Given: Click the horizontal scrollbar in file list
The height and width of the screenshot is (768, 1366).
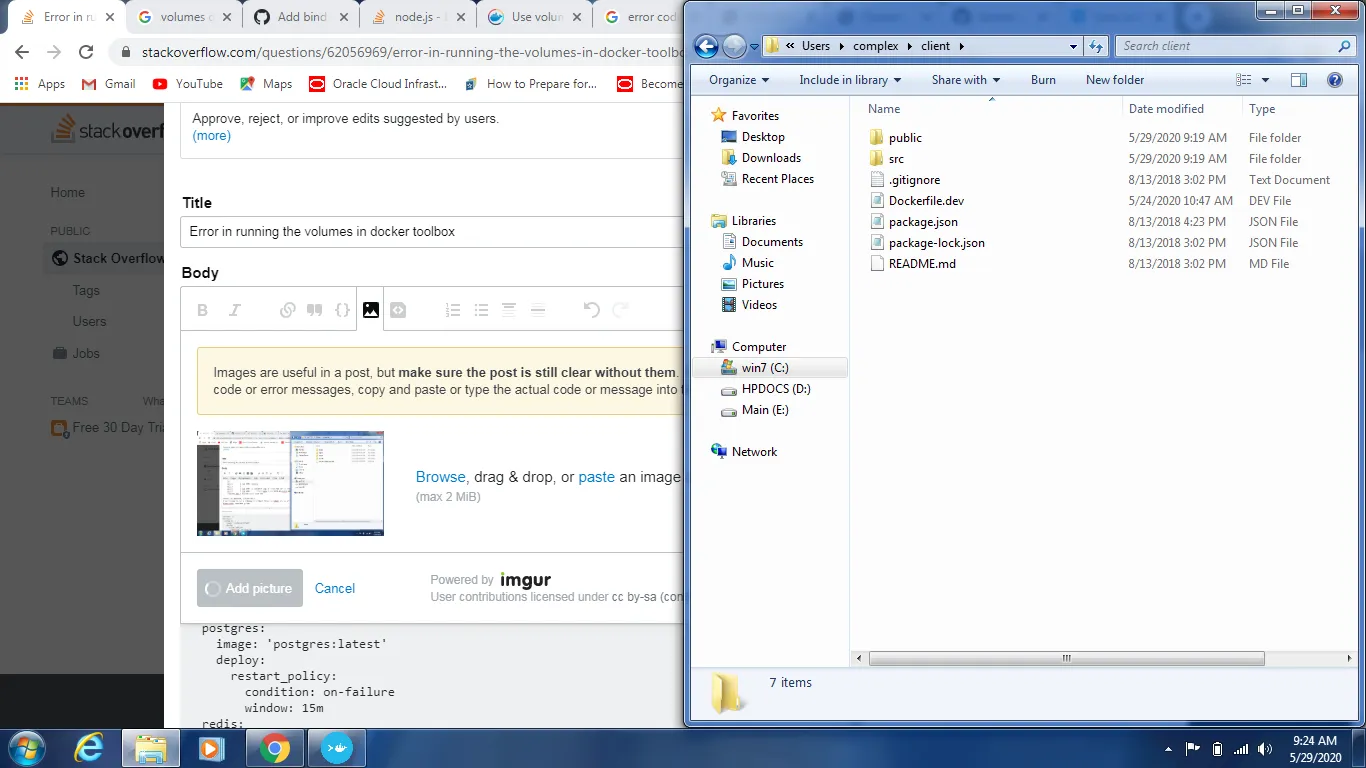Looking at the screenshot, I should [x=1067, y=658].
